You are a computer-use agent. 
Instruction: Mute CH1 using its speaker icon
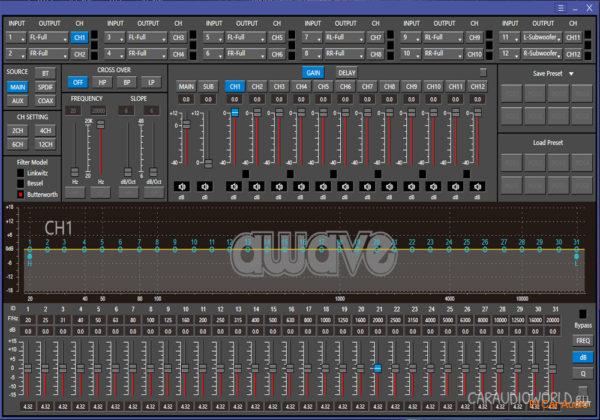234,187
